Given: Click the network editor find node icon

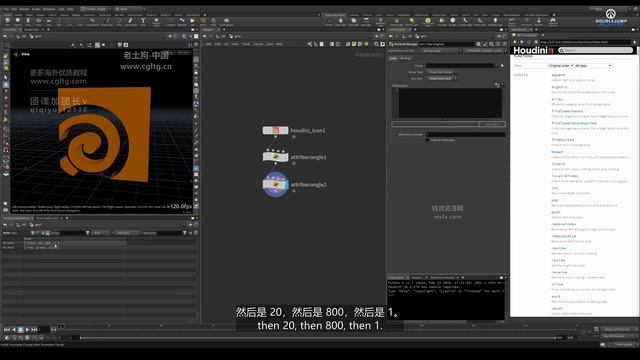Looking at the screenshot, I should pyautogui.click(x=376, y=44).
